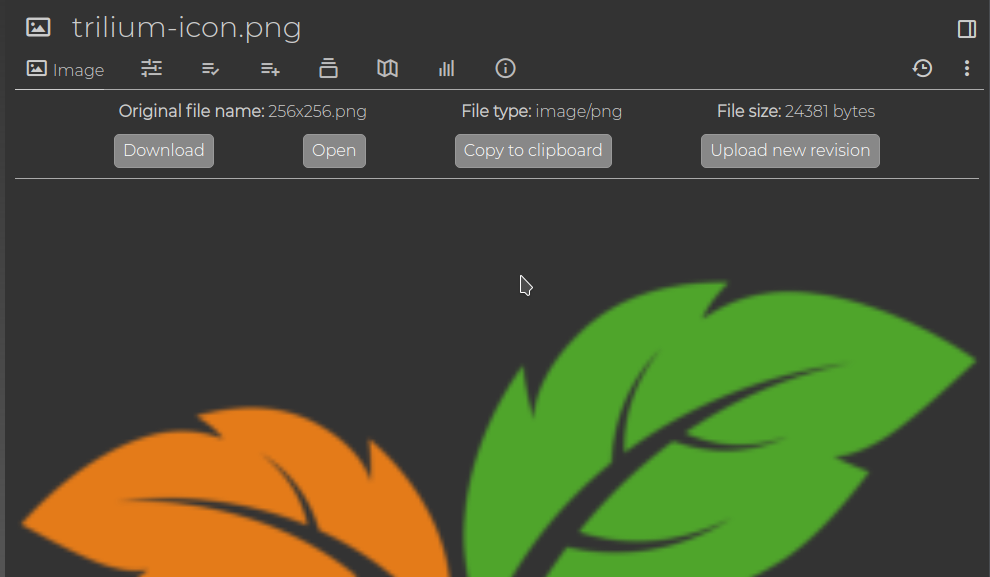The width and height of the screenshot is (990, 577).
Task: Open the three-dot note actions menu
Action: [967, 68]
